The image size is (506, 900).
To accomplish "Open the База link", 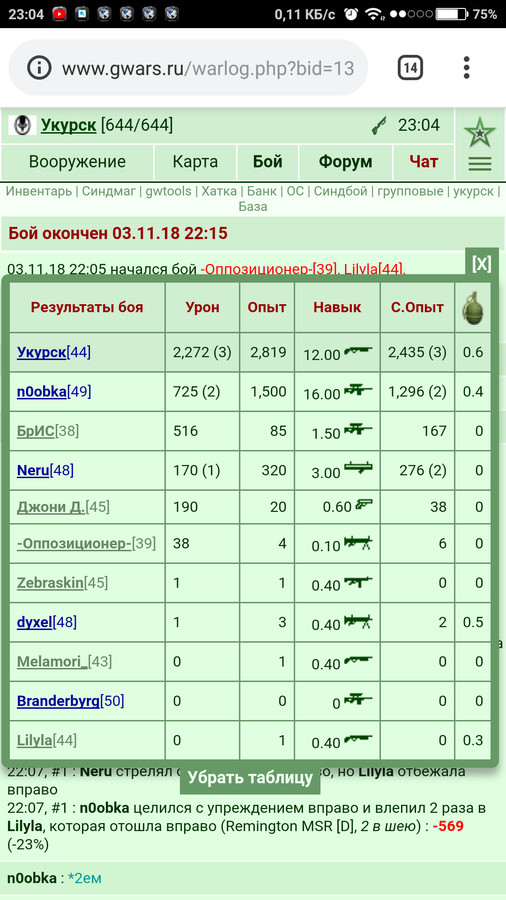I will pyautogui.click(x=253, y=207).
